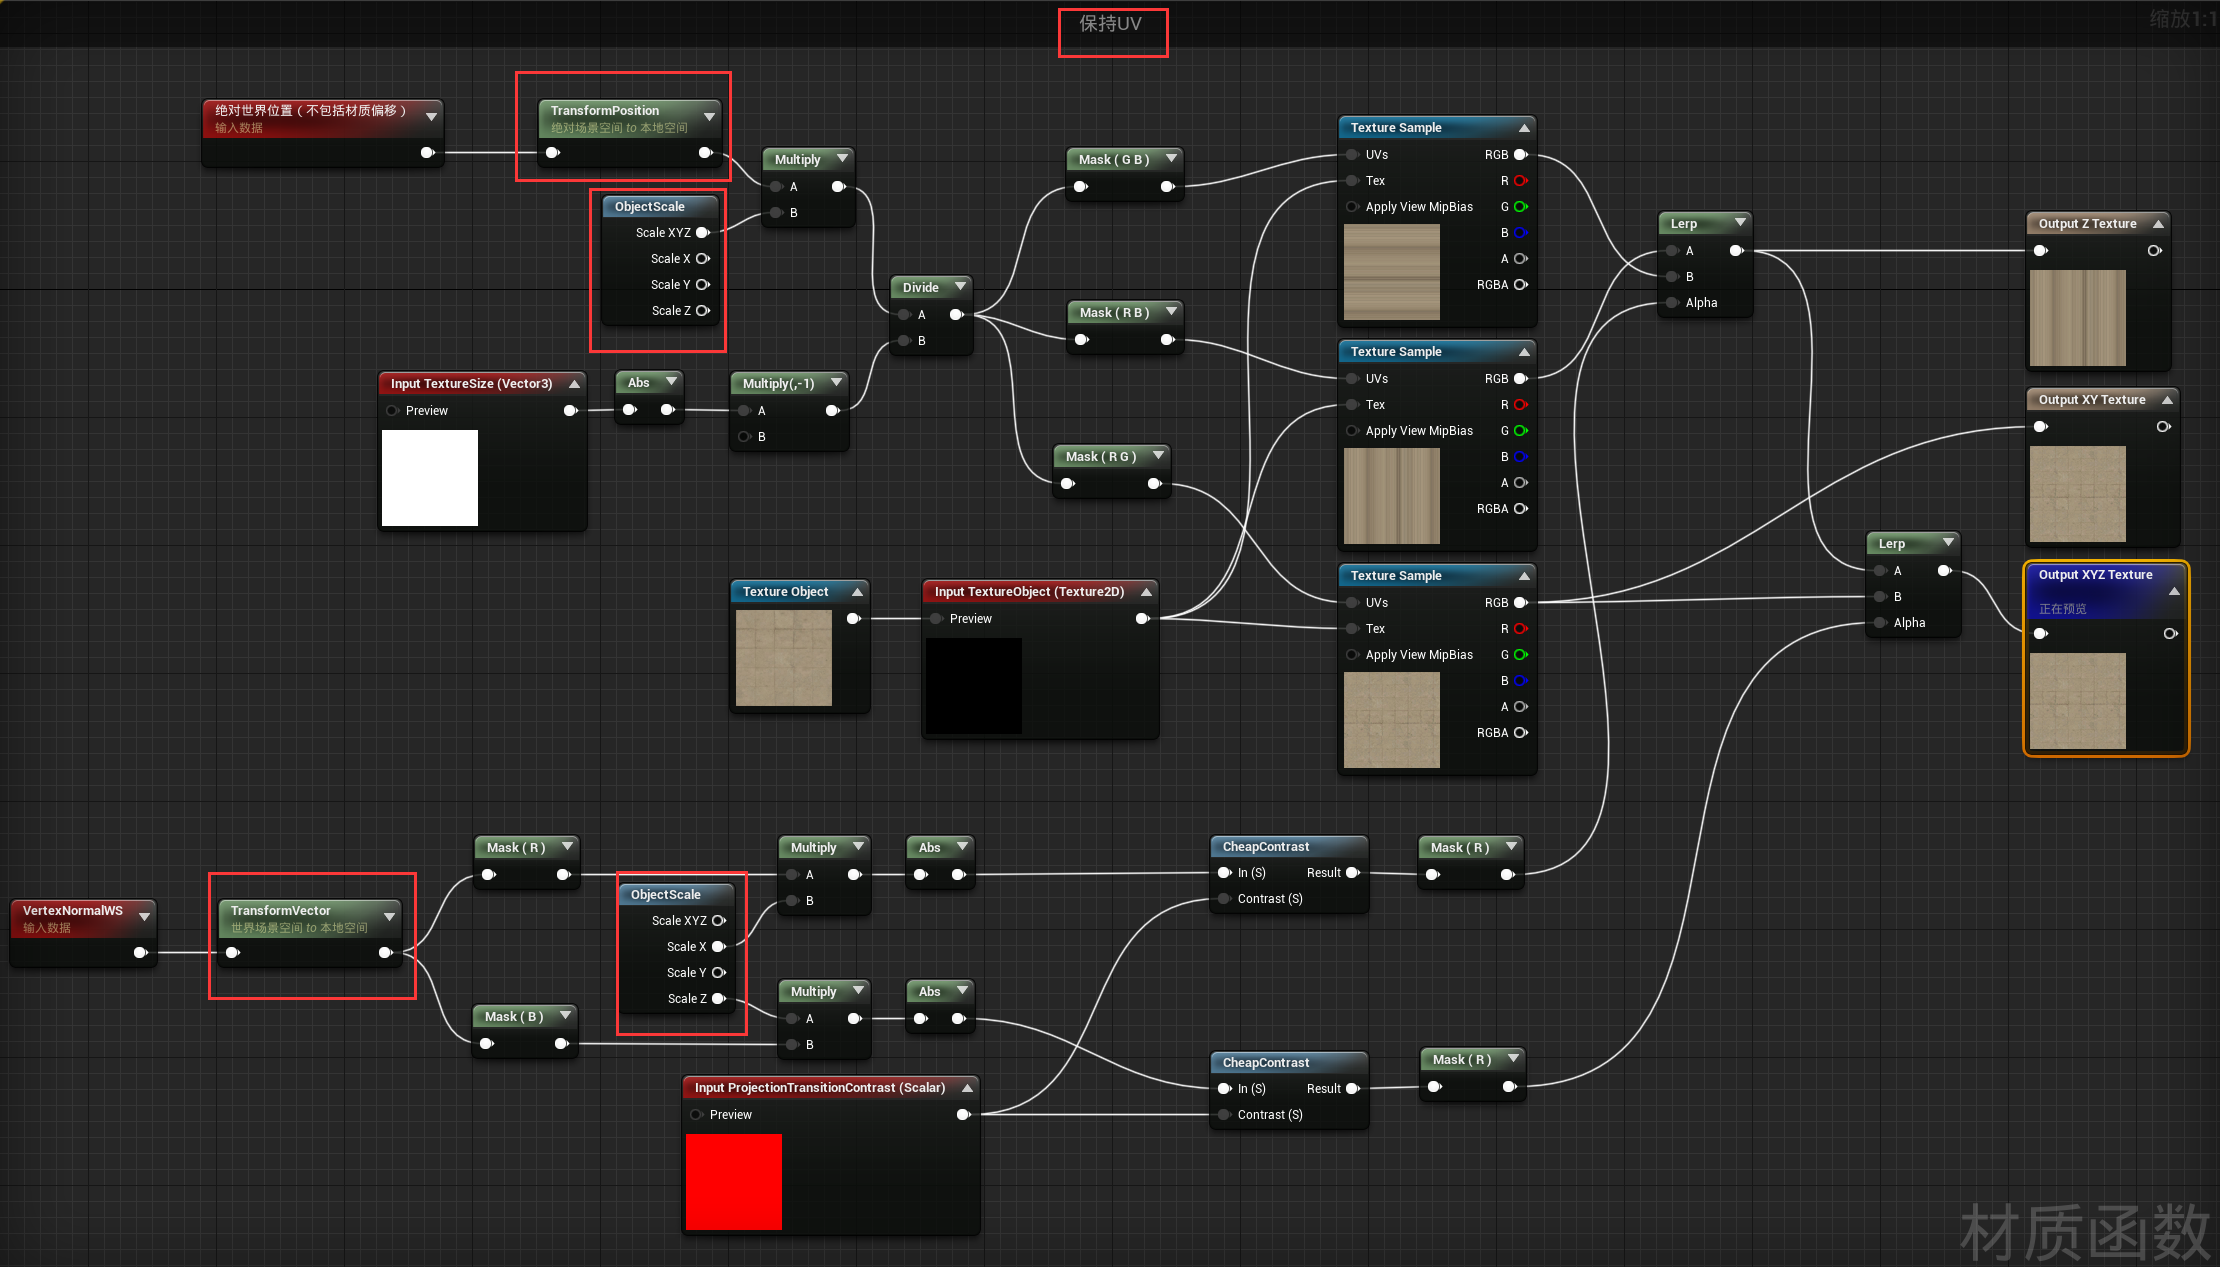Screen dimensions: 2220x1267
Task: Click the Alpha input pin on the right Lerp node
Action: pos(1879,622)
